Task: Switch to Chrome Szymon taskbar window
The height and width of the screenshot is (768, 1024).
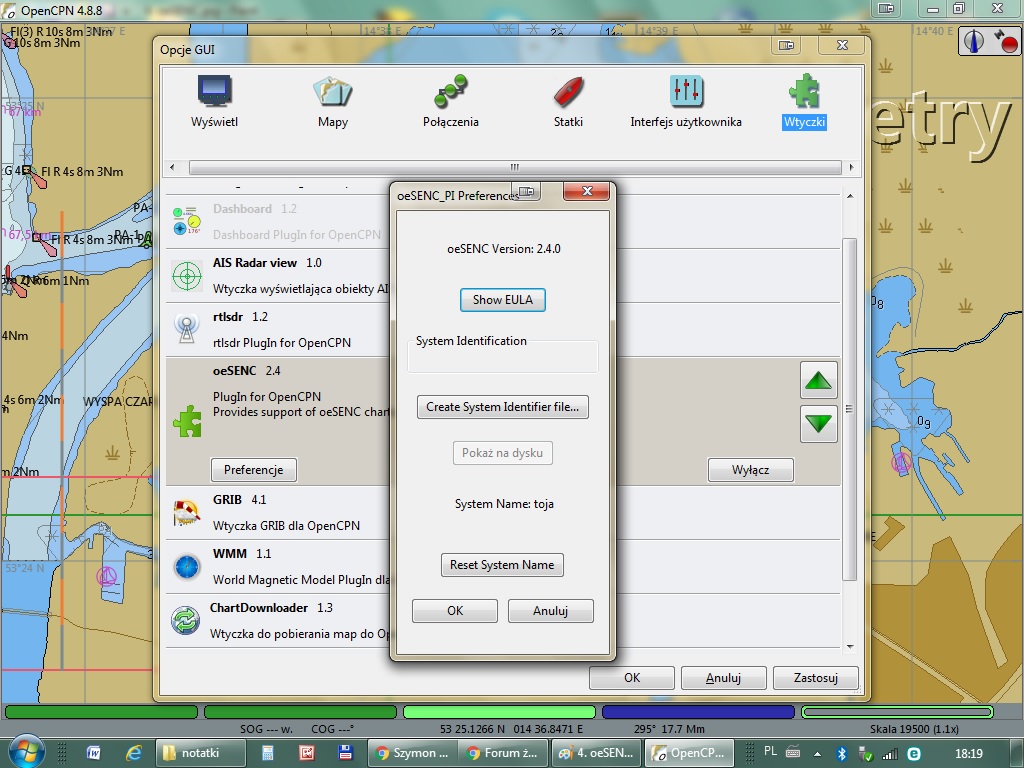Action: coord(413,753)
